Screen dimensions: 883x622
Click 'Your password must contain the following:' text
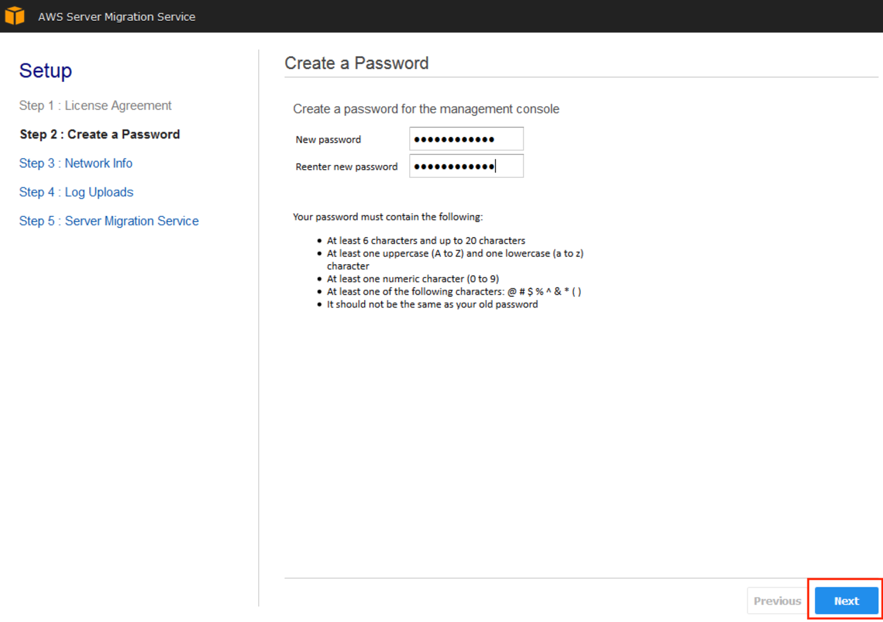pyautogui.click(x=388, y=217)
